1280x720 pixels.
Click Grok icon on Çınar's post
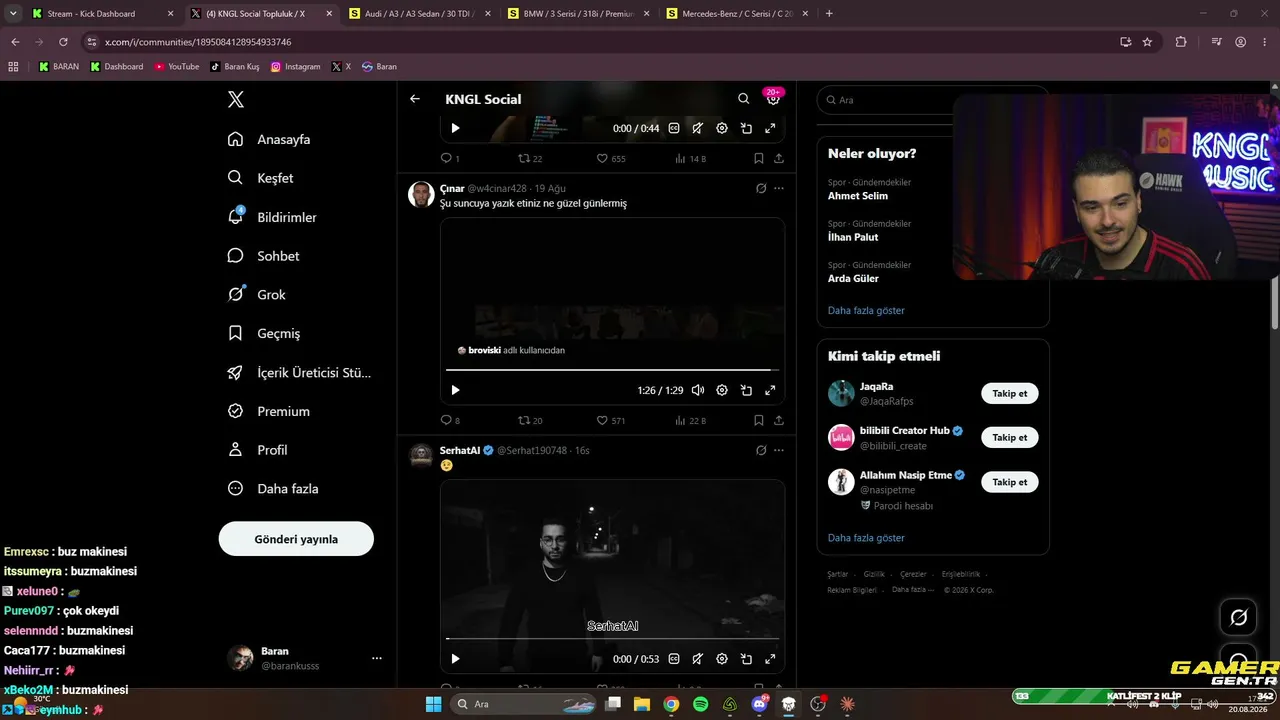tap(761, 188)
